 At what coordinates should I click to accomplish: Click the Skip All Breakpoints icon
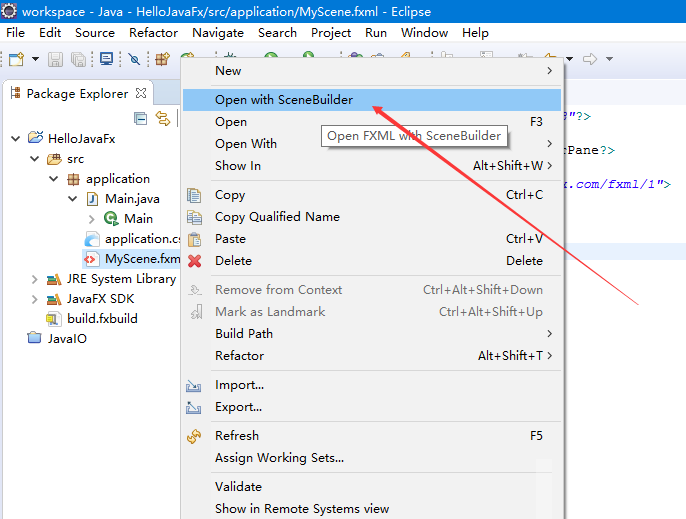(134, 59)
